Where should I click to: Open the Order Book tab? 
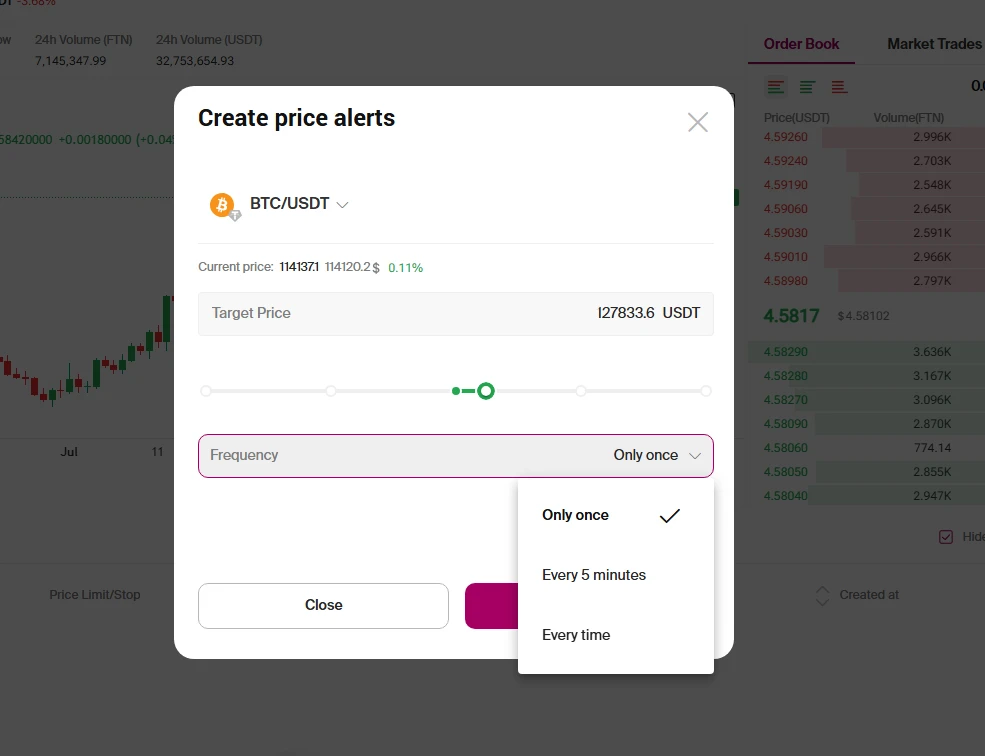point(801,44)
